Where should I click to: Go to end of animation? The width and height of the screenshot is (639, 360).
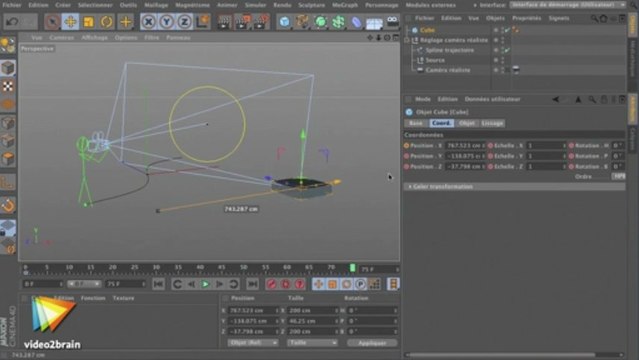pos(253,284)
